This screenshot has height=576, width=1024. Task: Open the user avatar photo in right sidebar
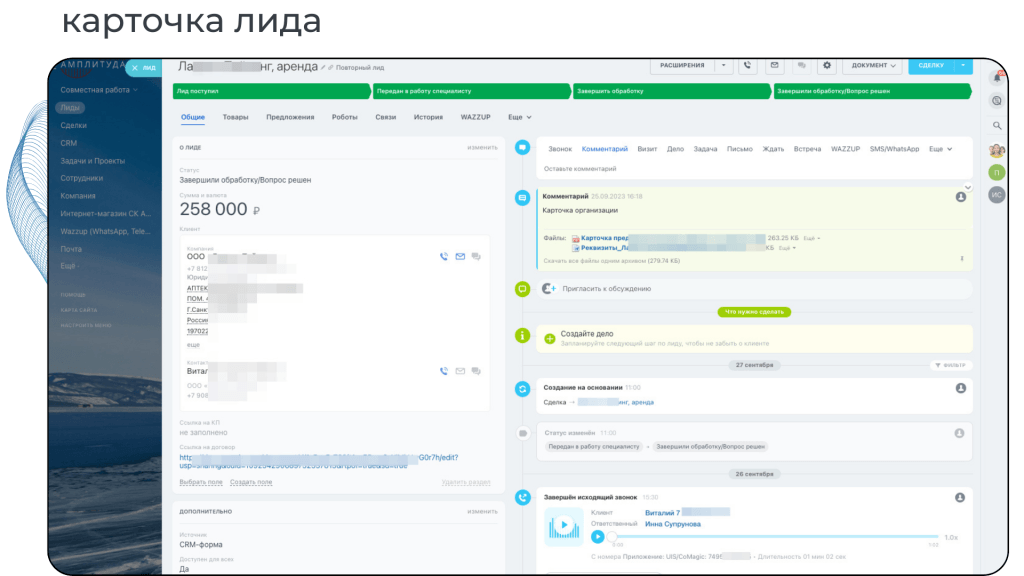tap(997, 151)
